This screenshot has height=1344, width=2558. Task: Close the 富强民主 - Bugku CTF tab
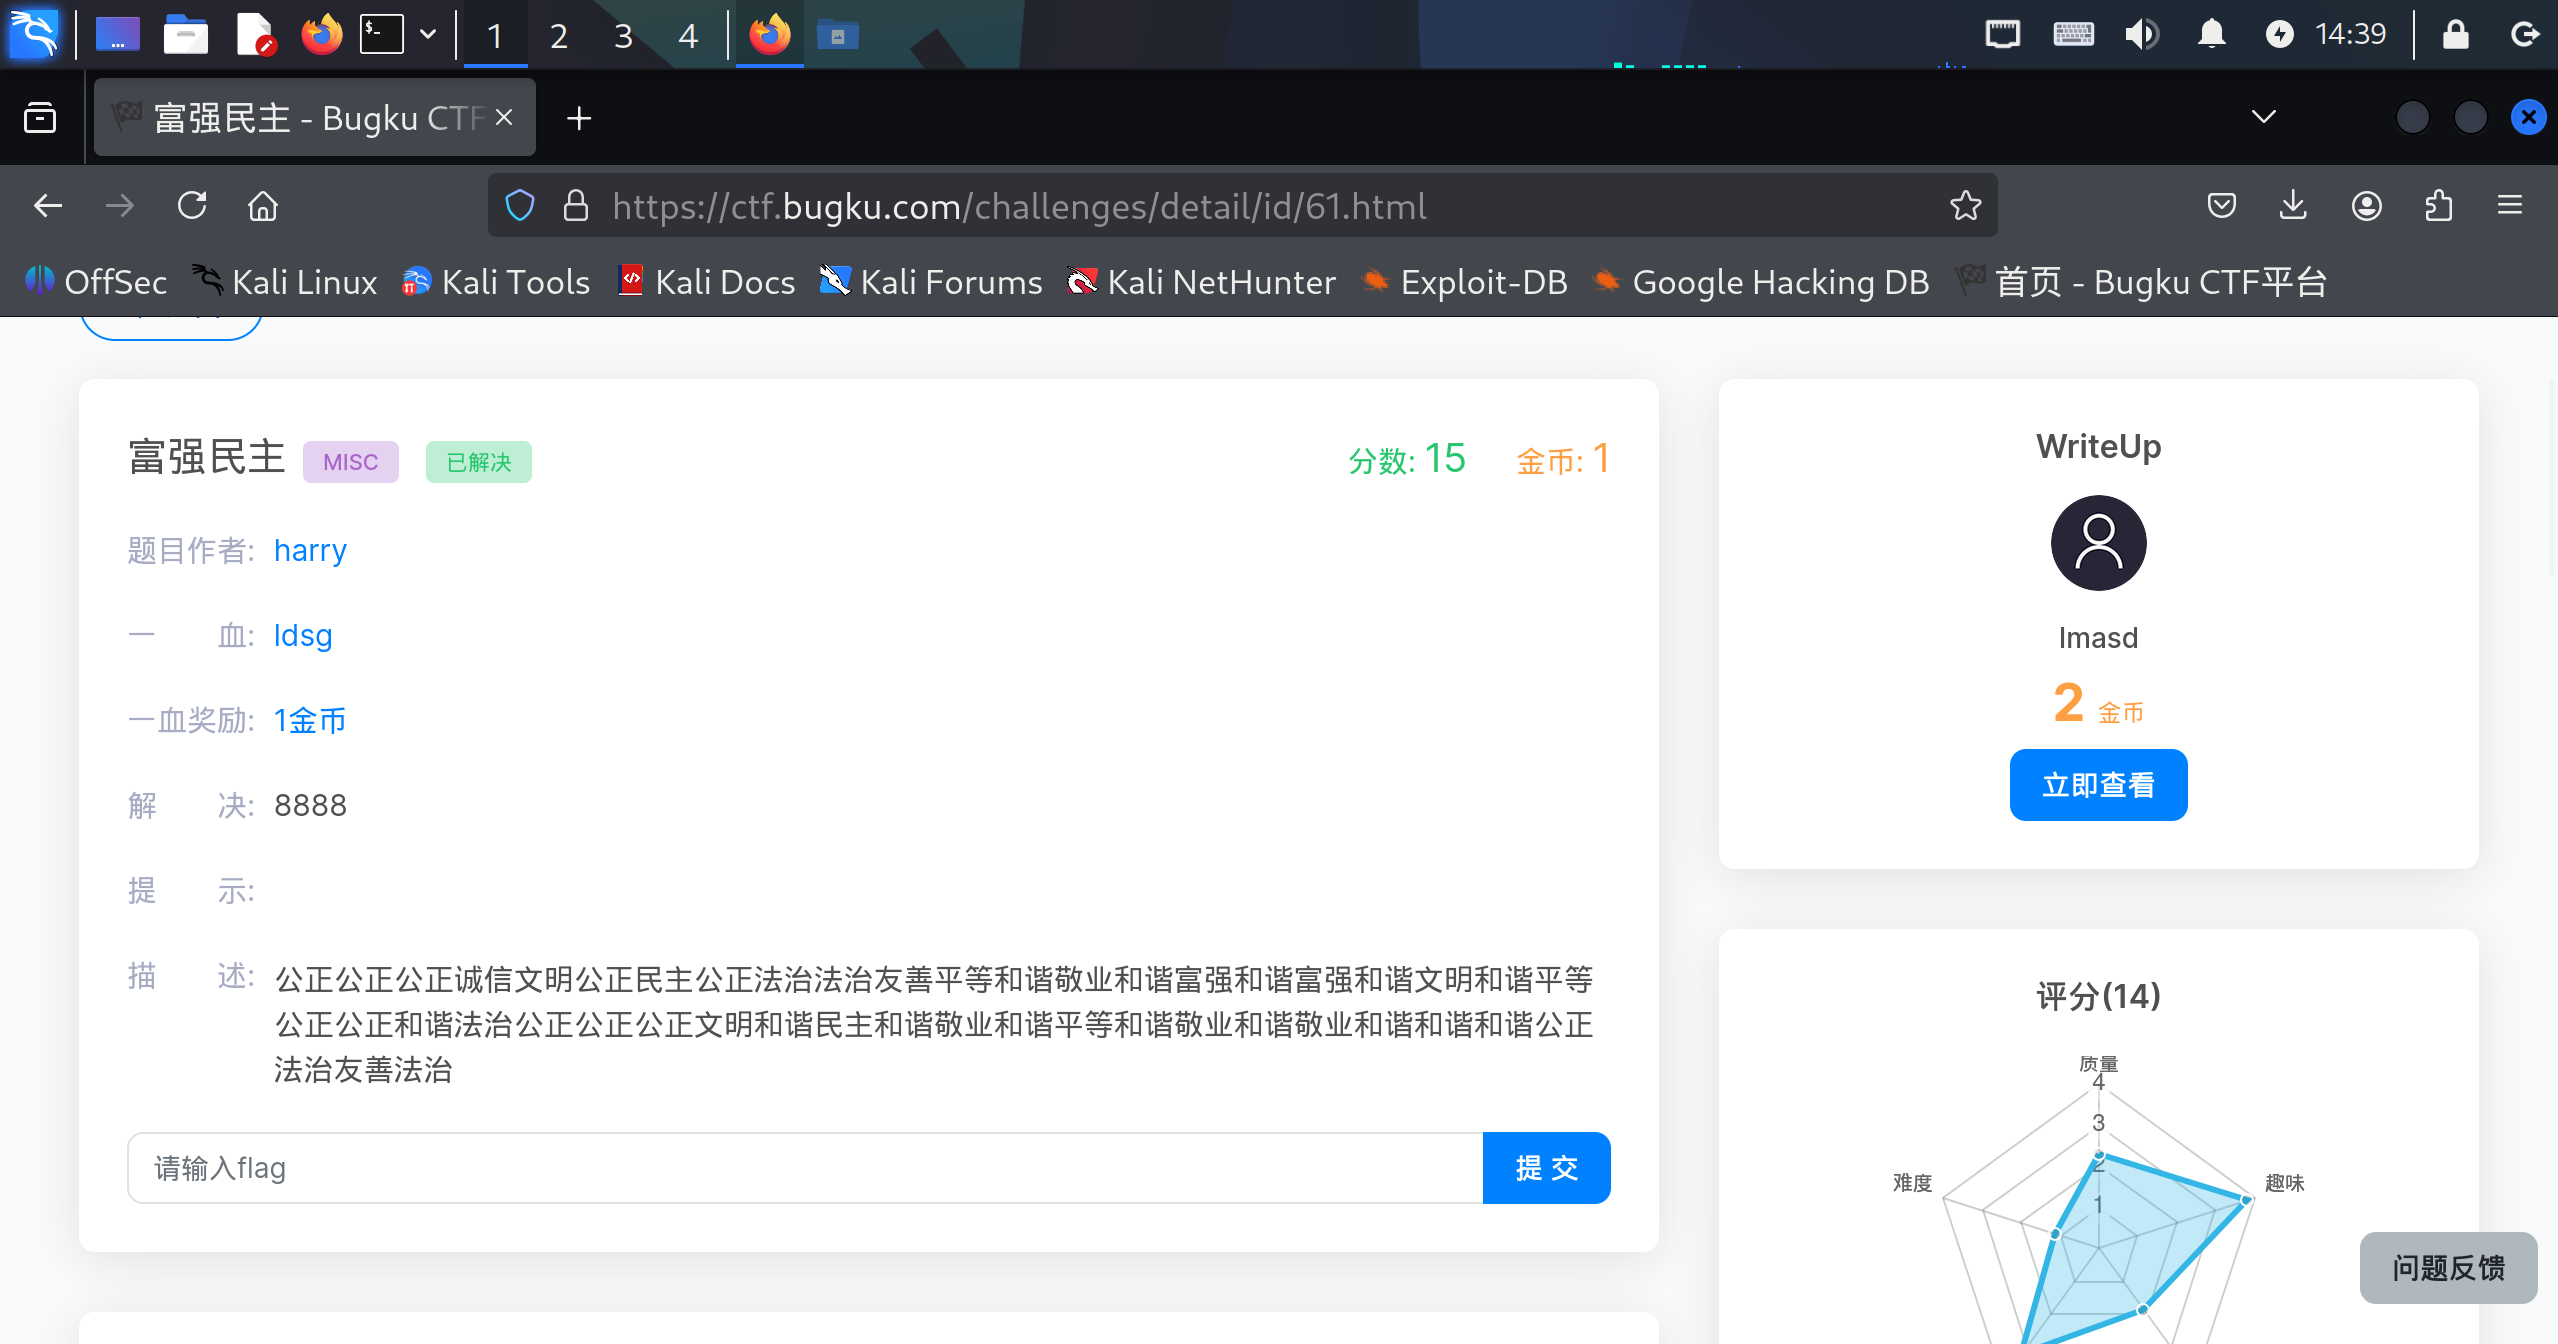click(504, 118)
